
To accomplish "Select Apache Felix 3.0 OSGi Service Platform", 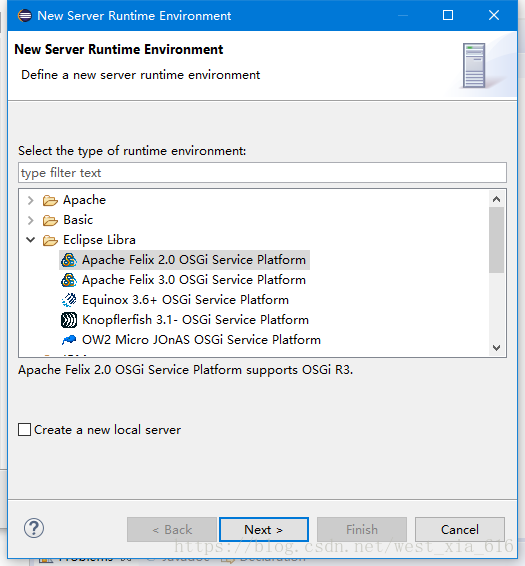I will (194, 280).
